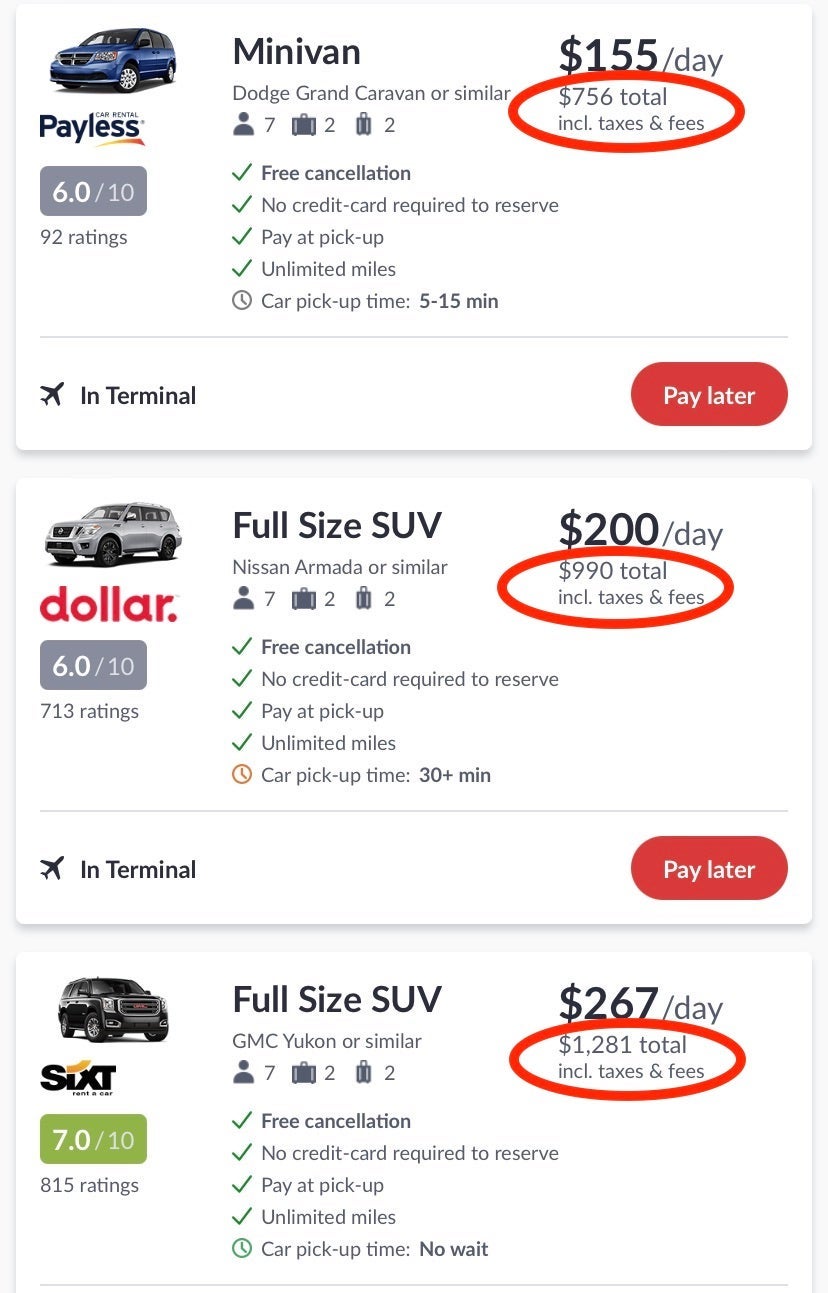Open the silver Nissan Armada photo

[x=113, y=534]
